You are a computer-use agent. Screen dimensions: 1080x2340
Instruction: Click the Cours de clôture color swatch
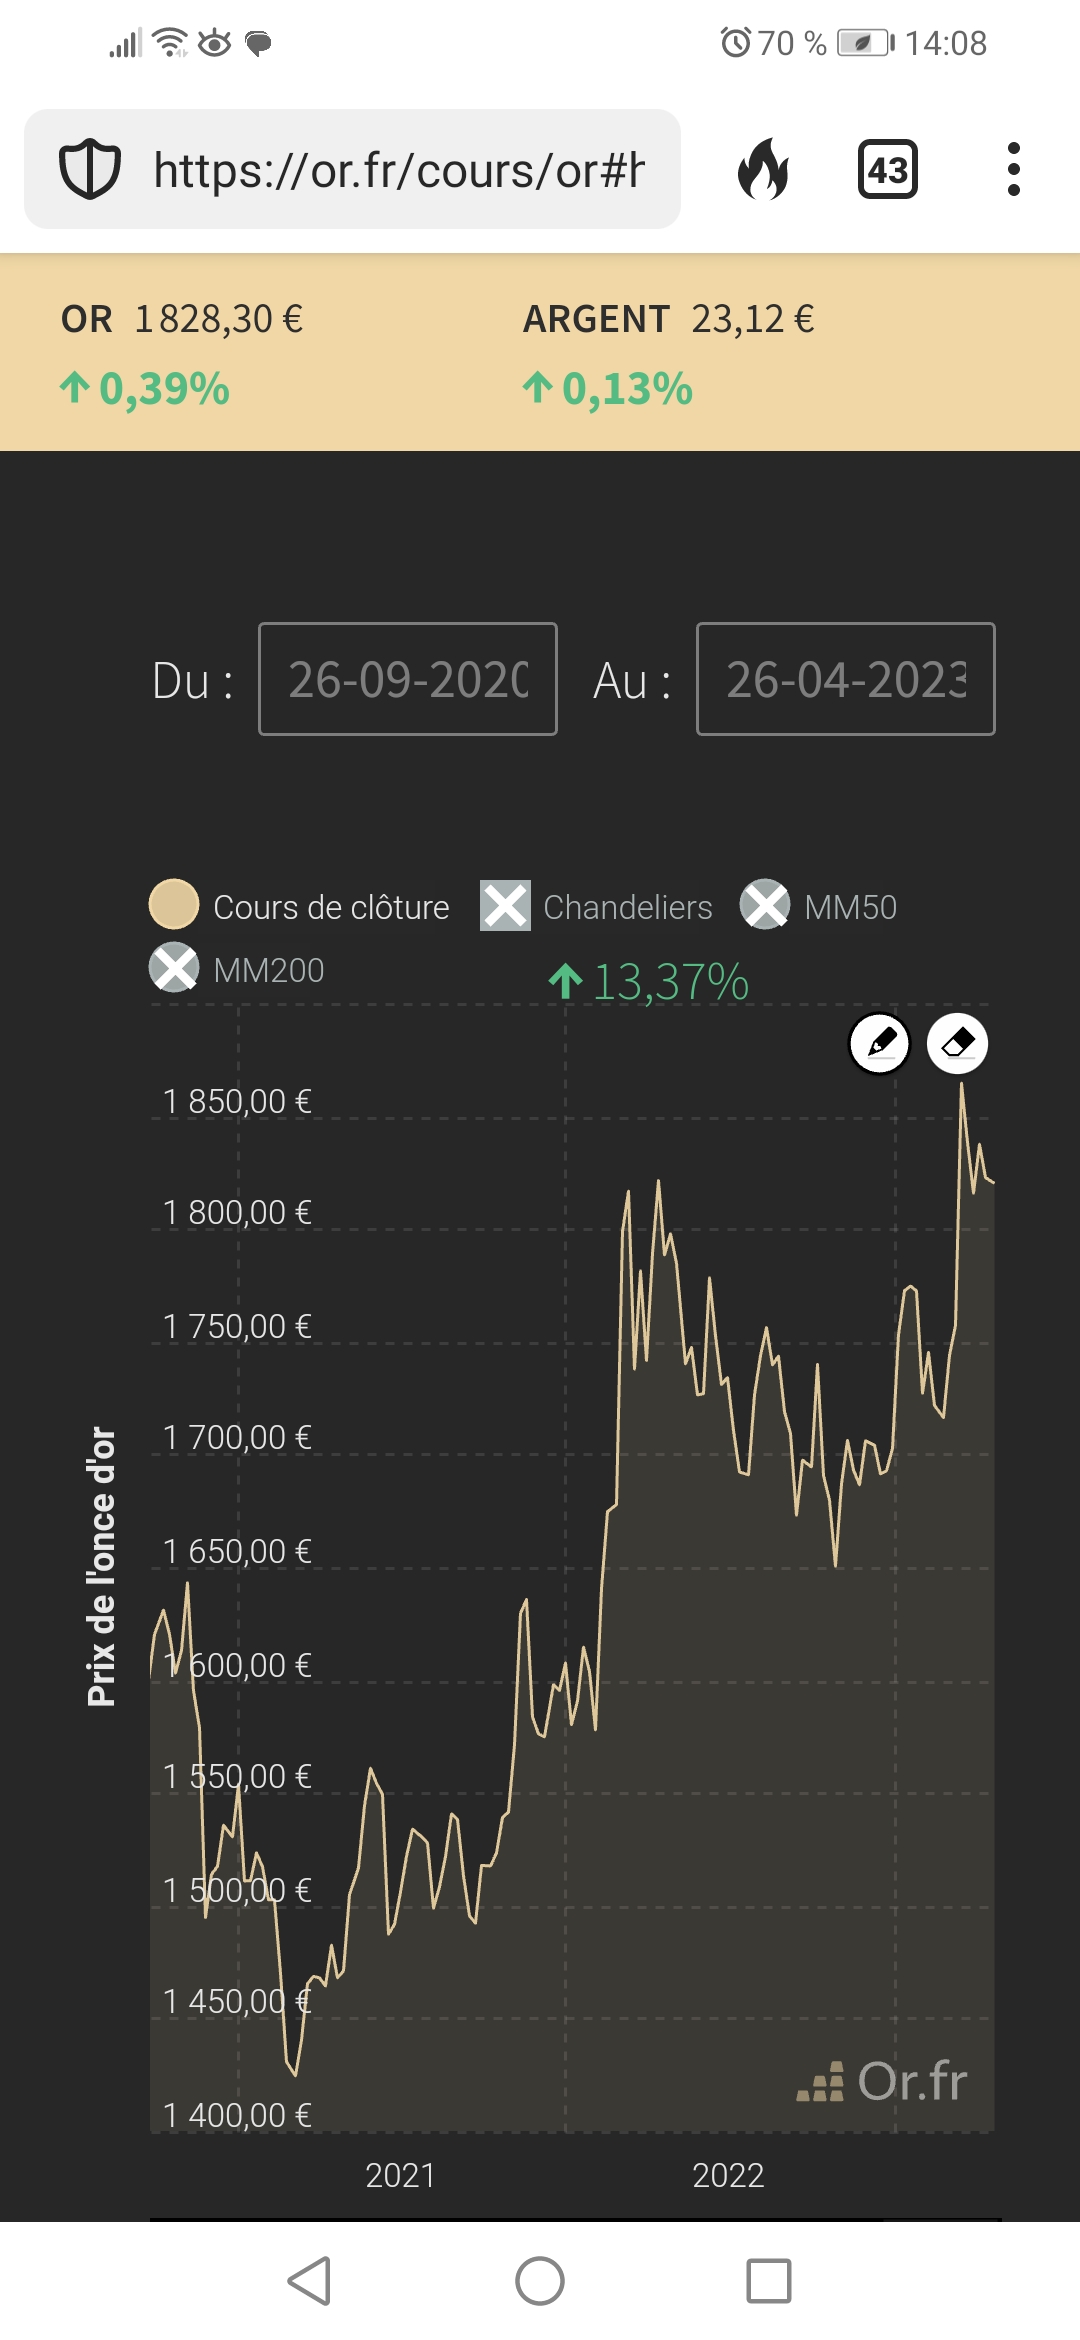pos(174,904)
